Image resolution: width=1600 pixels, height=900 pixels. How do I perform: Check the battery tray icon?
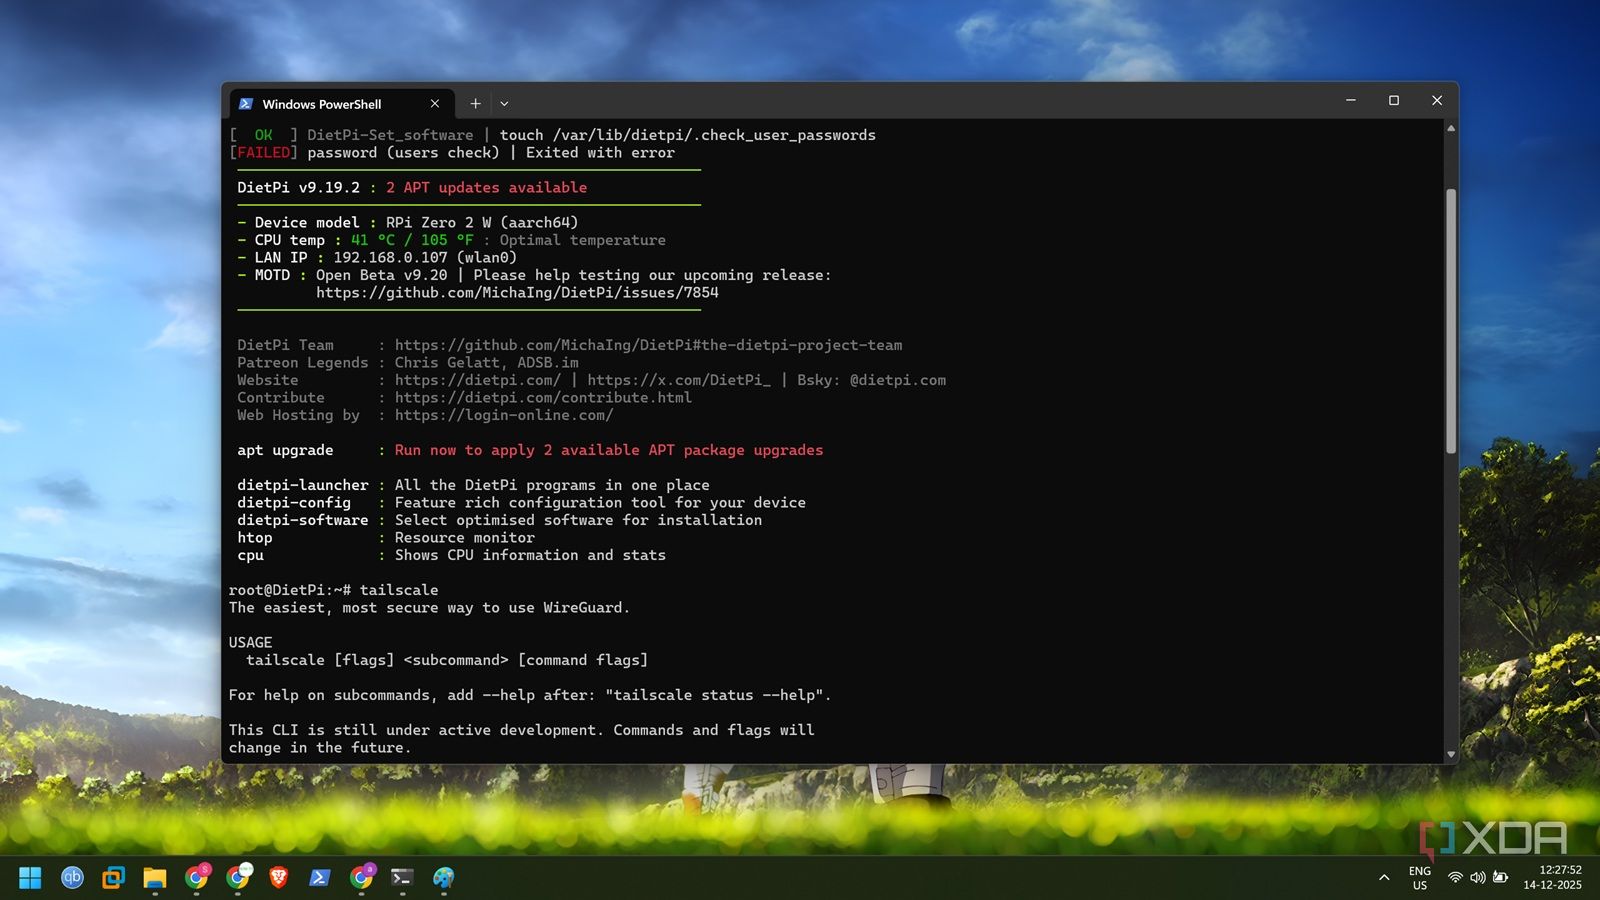[x=1500, y=877]
